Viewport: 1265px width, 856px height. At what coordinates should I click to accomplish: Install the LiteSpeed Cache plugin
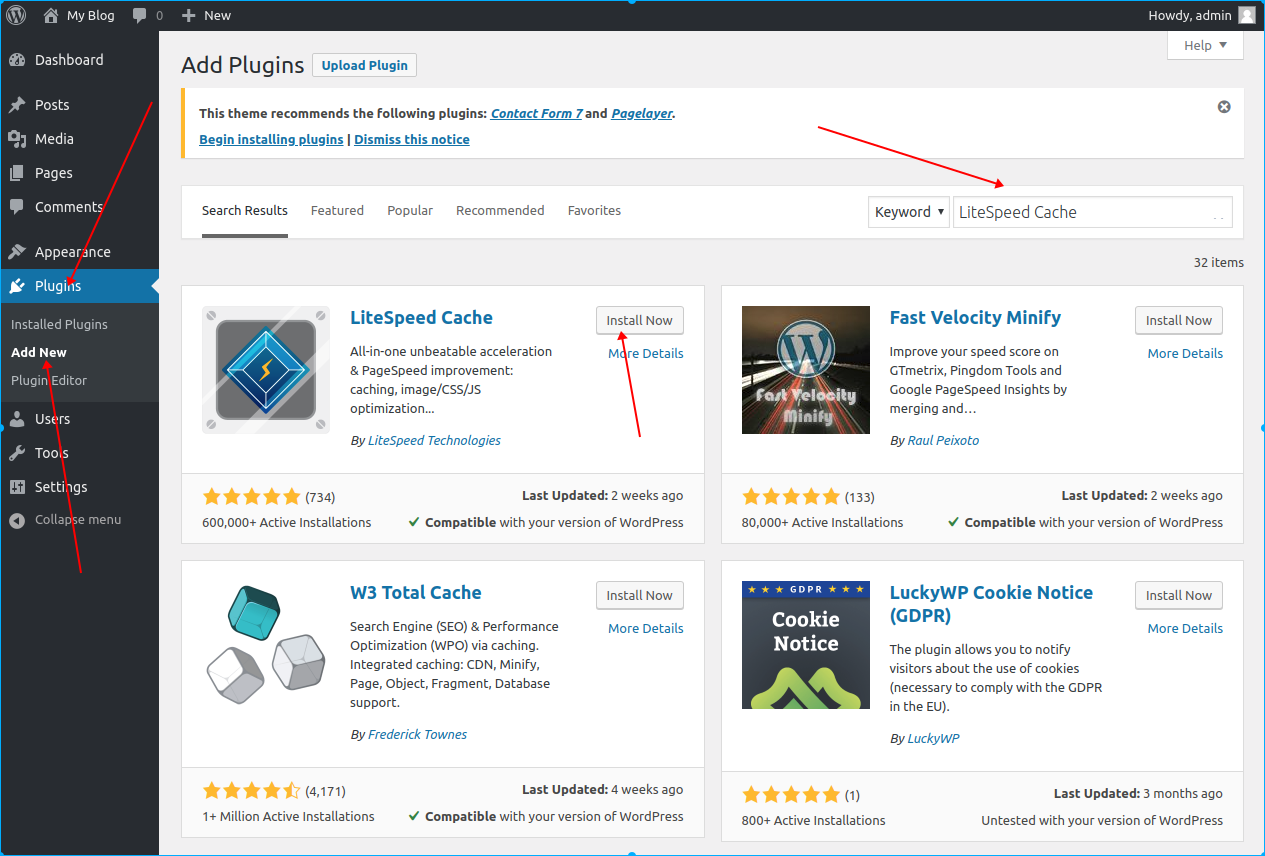click(x=640, y=321)
